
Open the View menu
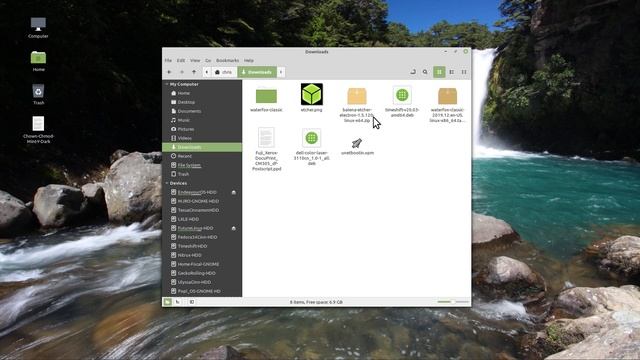pyautogui.click(x=195, y=60)
